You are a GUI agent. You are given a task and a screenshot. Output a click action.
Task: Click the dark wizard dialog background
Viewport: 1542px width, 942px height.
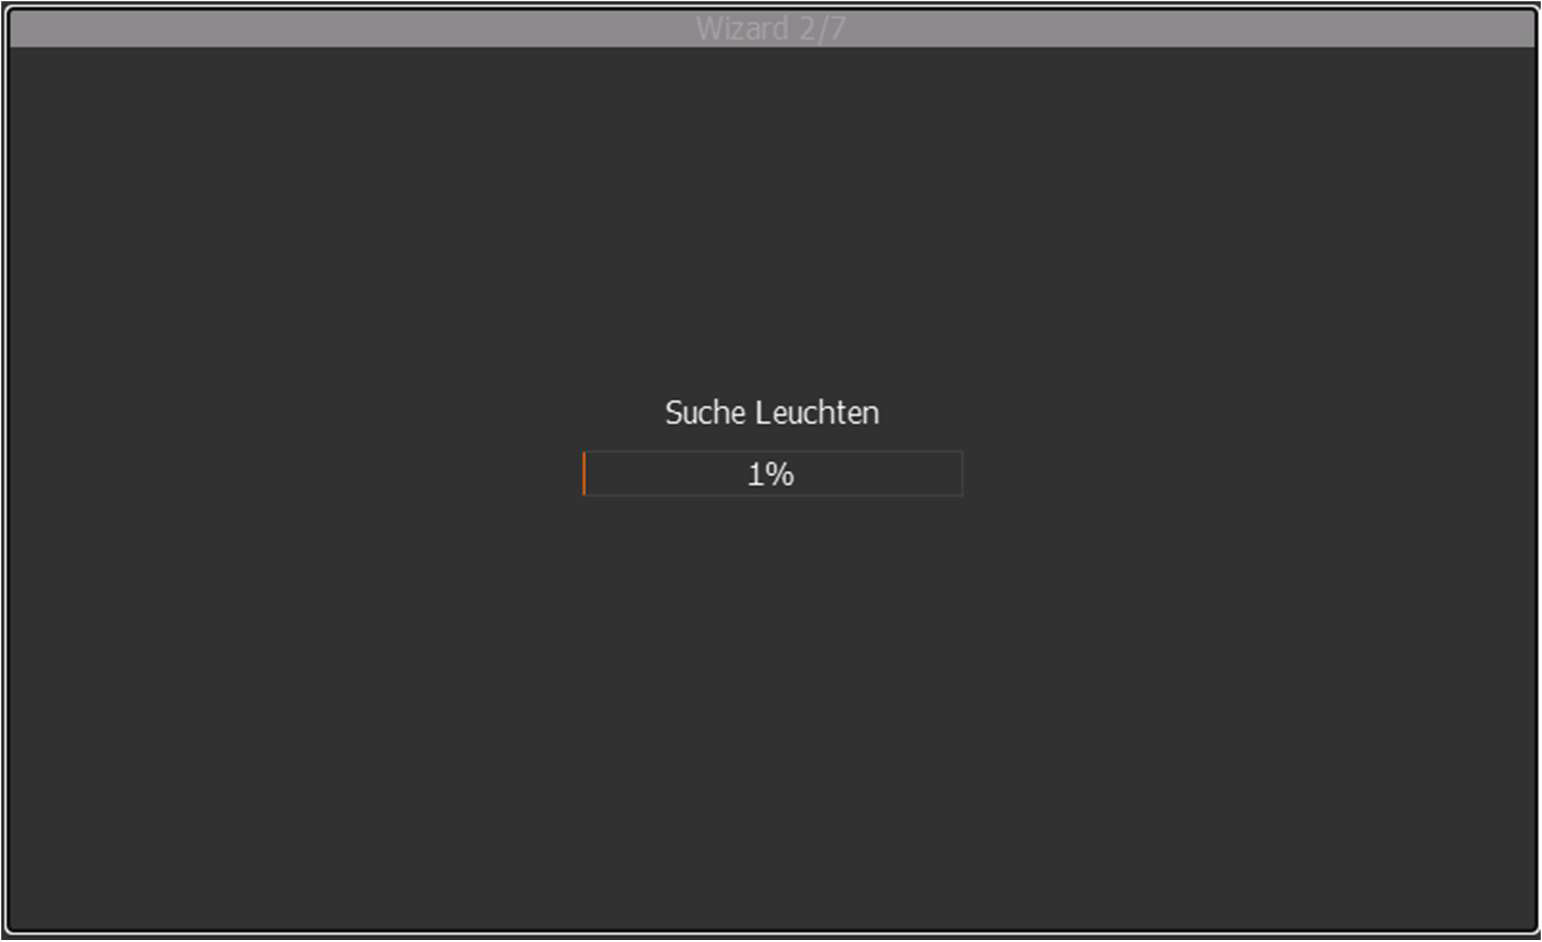pos(771,700)
